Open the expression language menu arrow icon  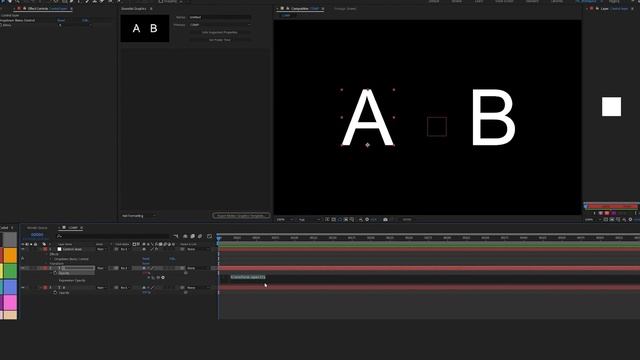163,278
